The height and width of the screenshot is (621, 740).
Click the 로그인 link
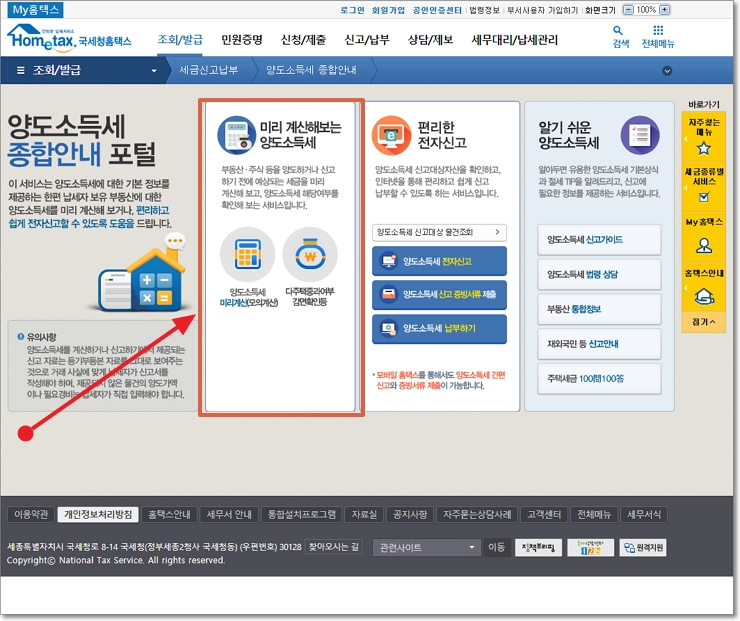tap(352, 10)
